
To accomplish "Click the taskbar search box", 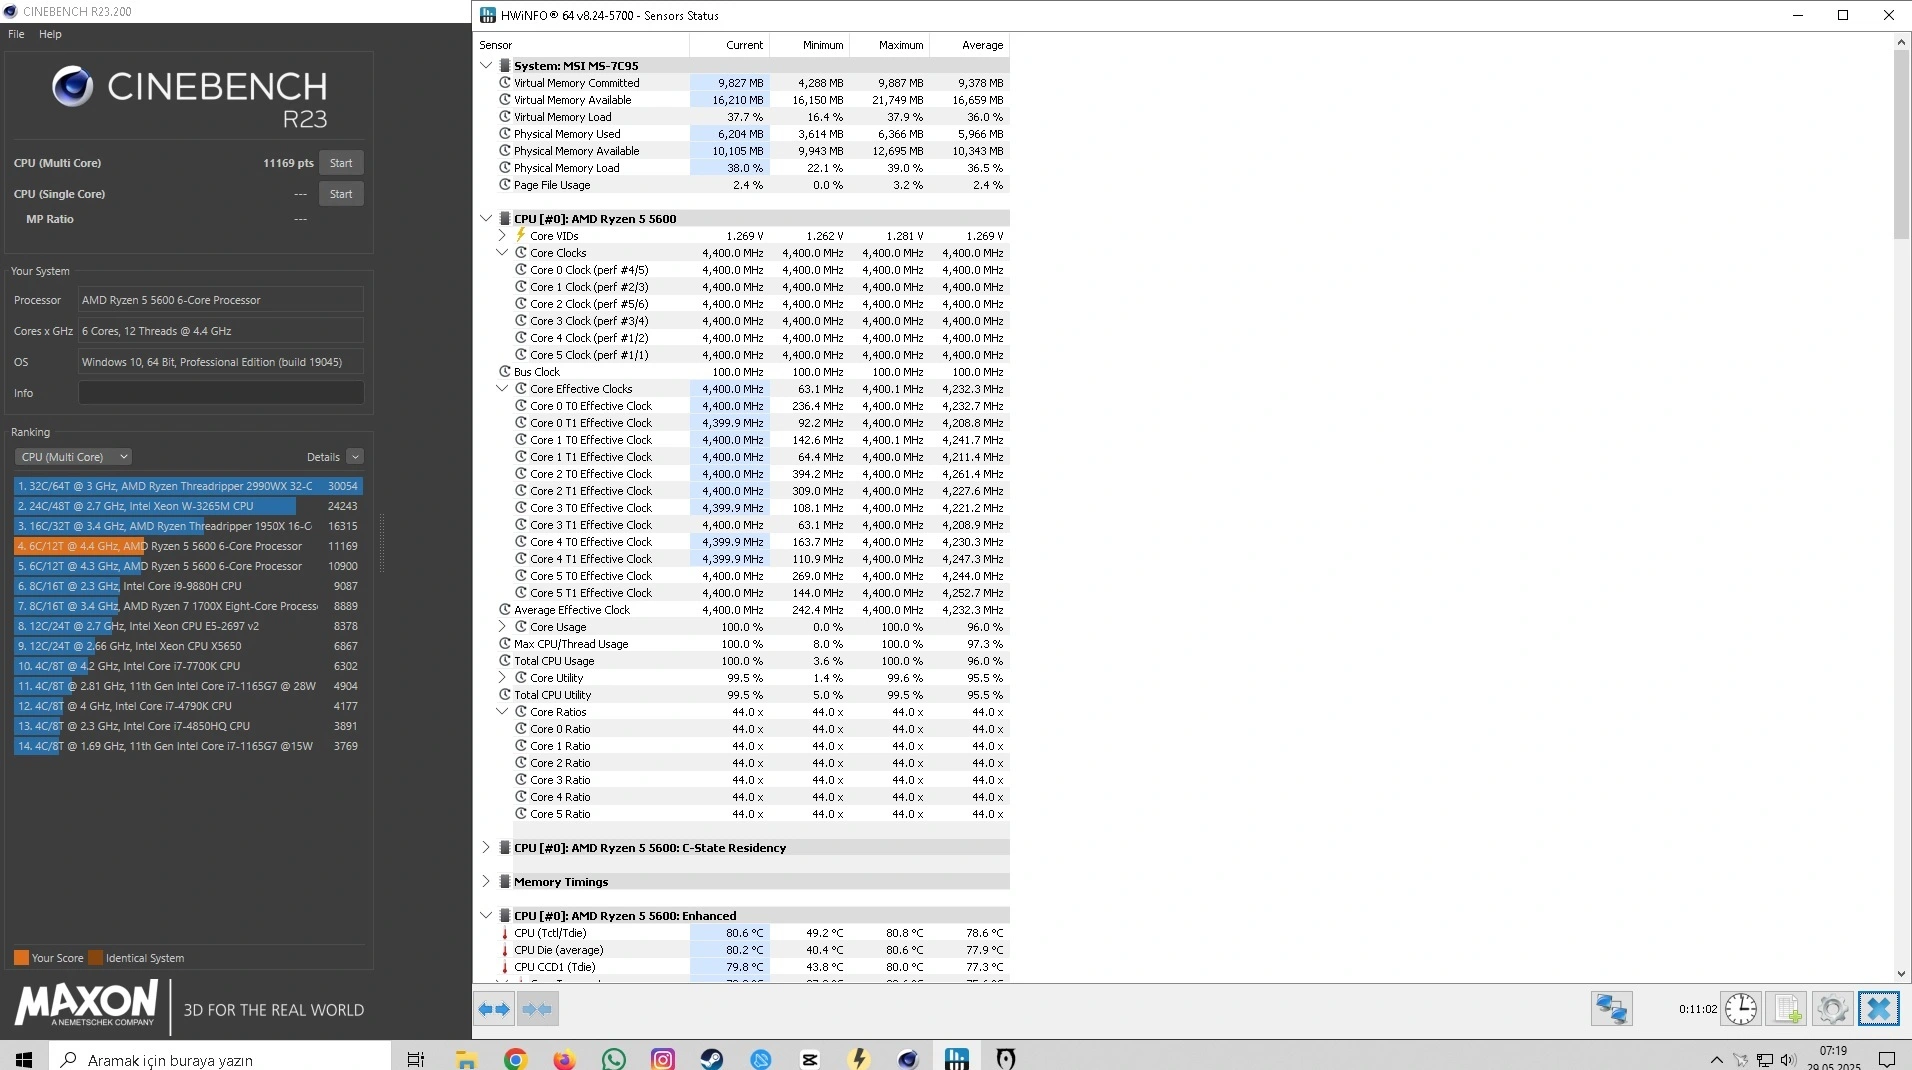I will pos(220,1059).
